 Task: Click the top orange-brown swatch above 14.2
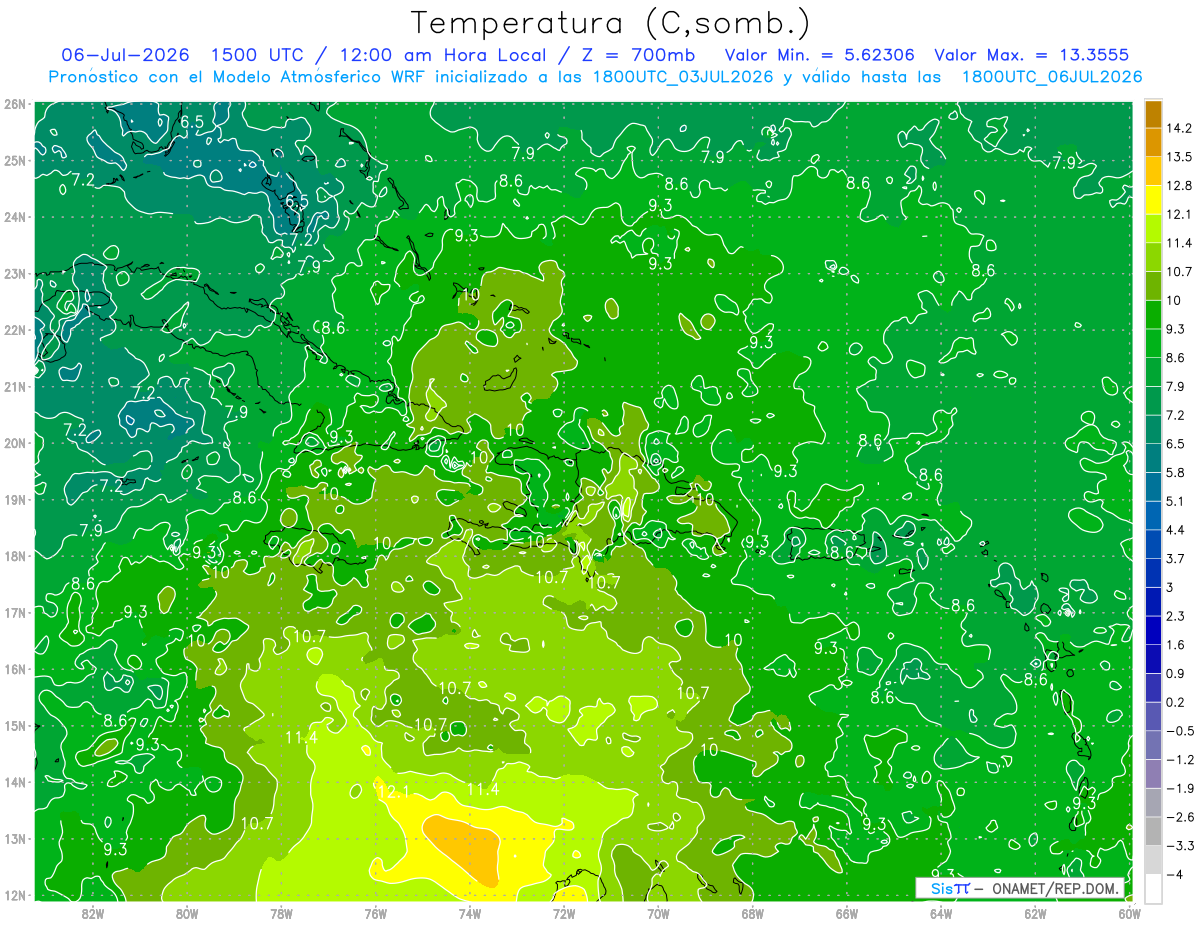tap(1153, 113)
